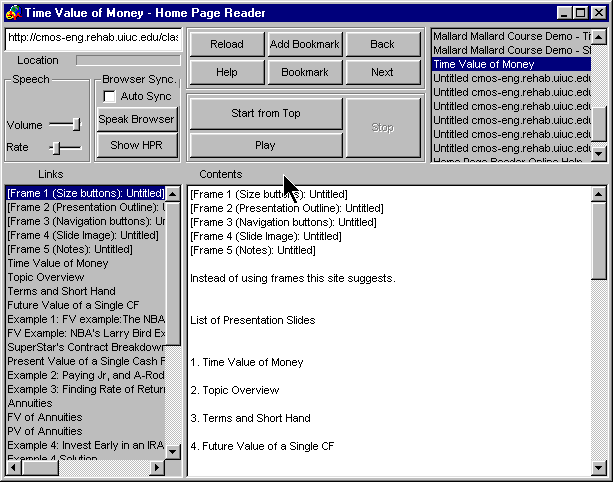613x482 pixels.
Task: Select Topic Overview in Links list
Action: (x=46, y=277)
